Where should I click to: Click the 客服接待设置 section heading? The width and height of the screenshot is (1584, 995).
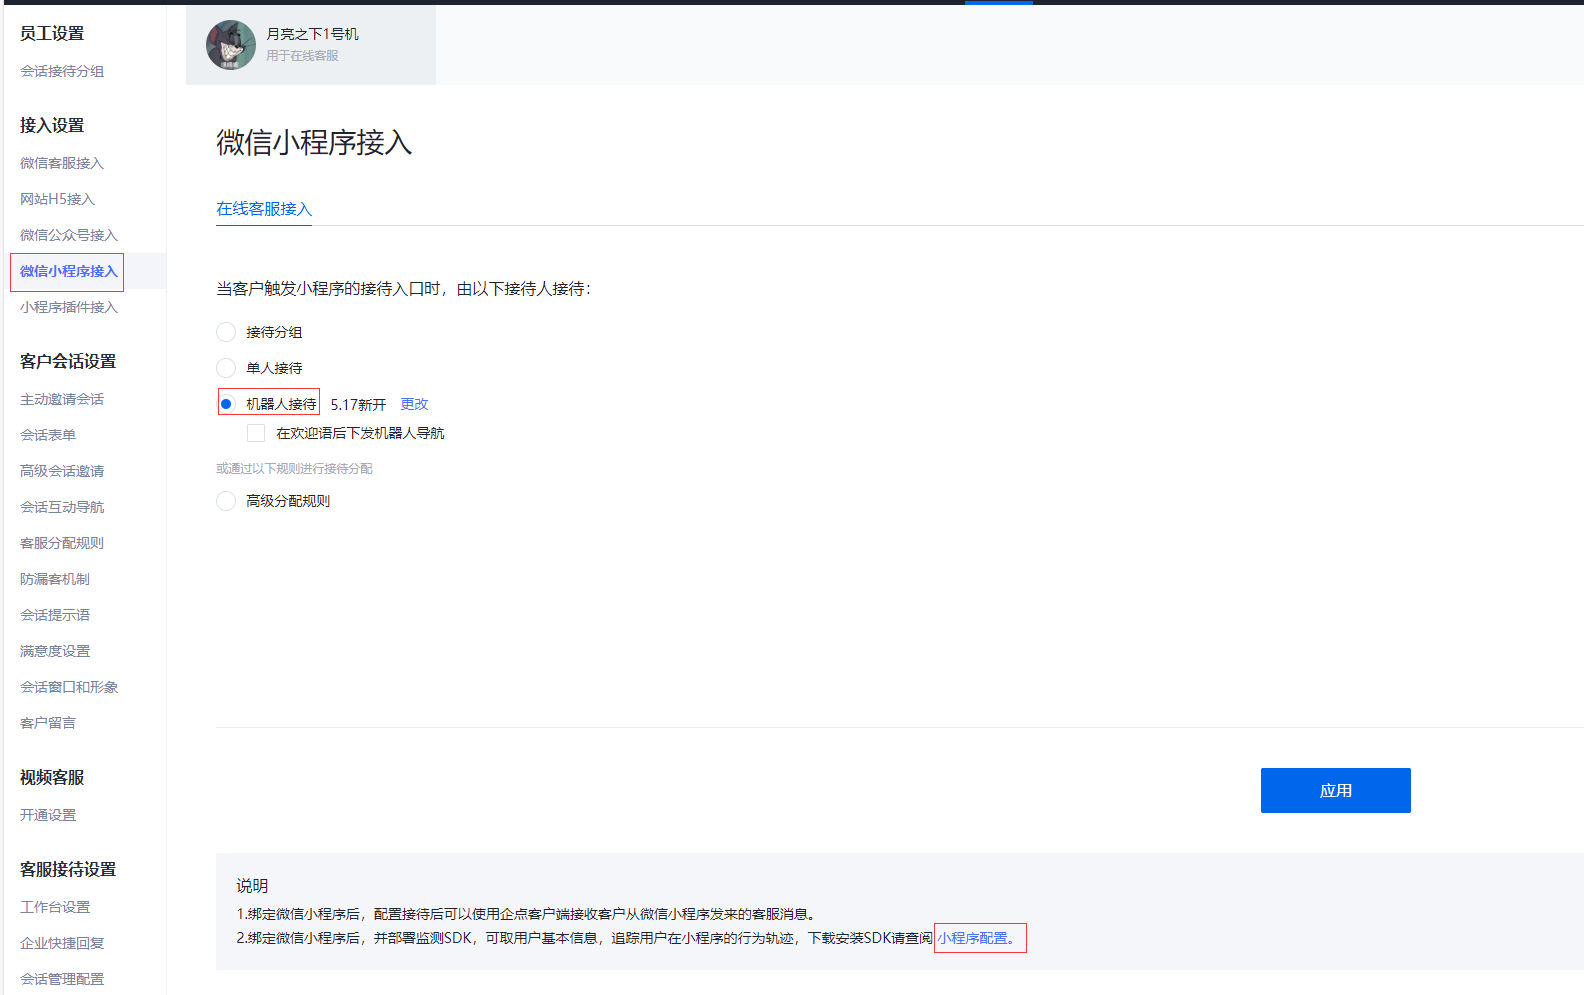click(x=68, y=869)
